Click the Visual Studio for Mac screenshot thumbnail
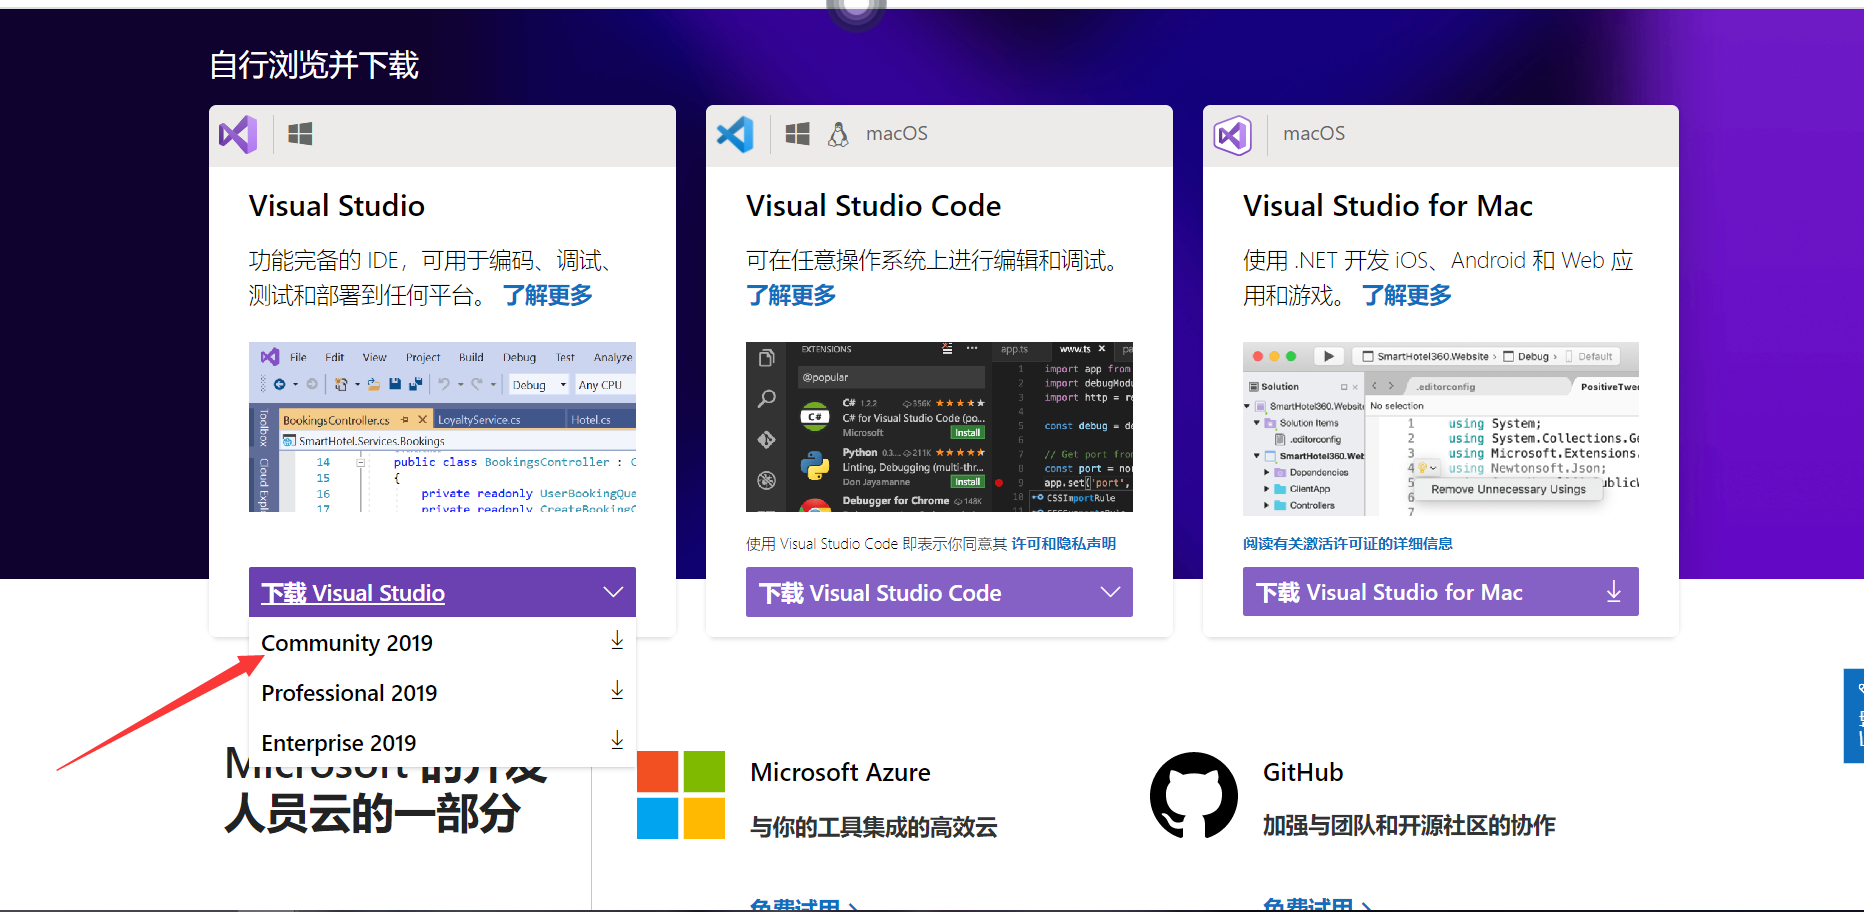This screenshot has width=1864, height=912. 1440,427
